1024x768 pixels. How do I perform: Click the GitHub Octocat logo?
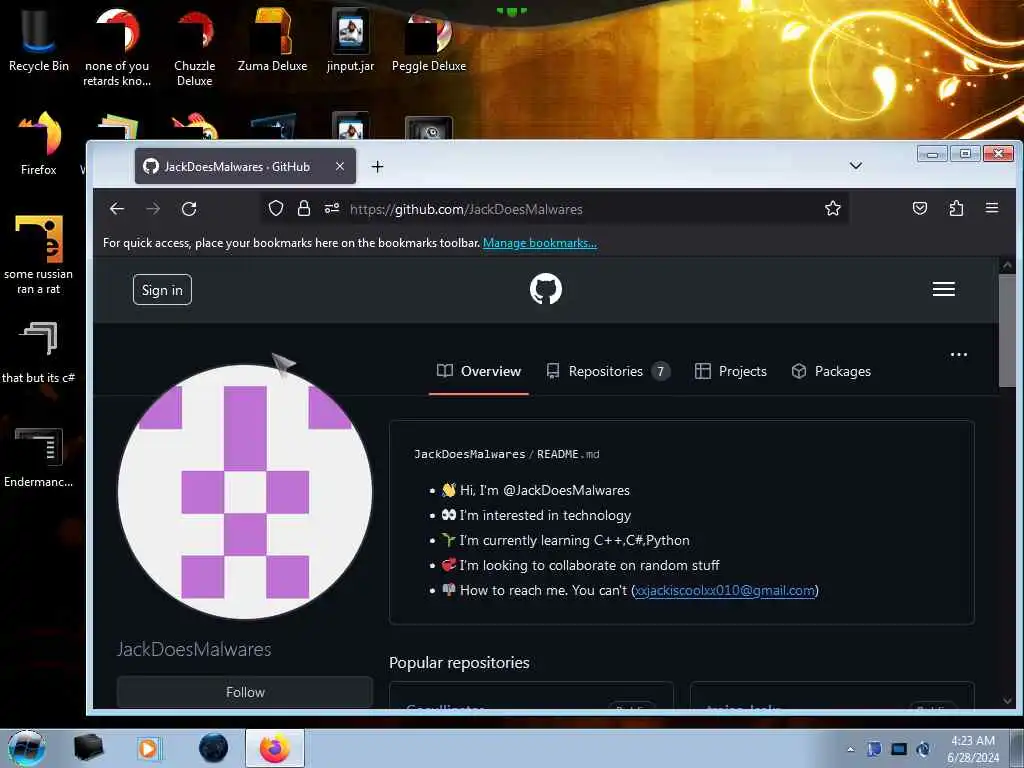click(546, 289)
